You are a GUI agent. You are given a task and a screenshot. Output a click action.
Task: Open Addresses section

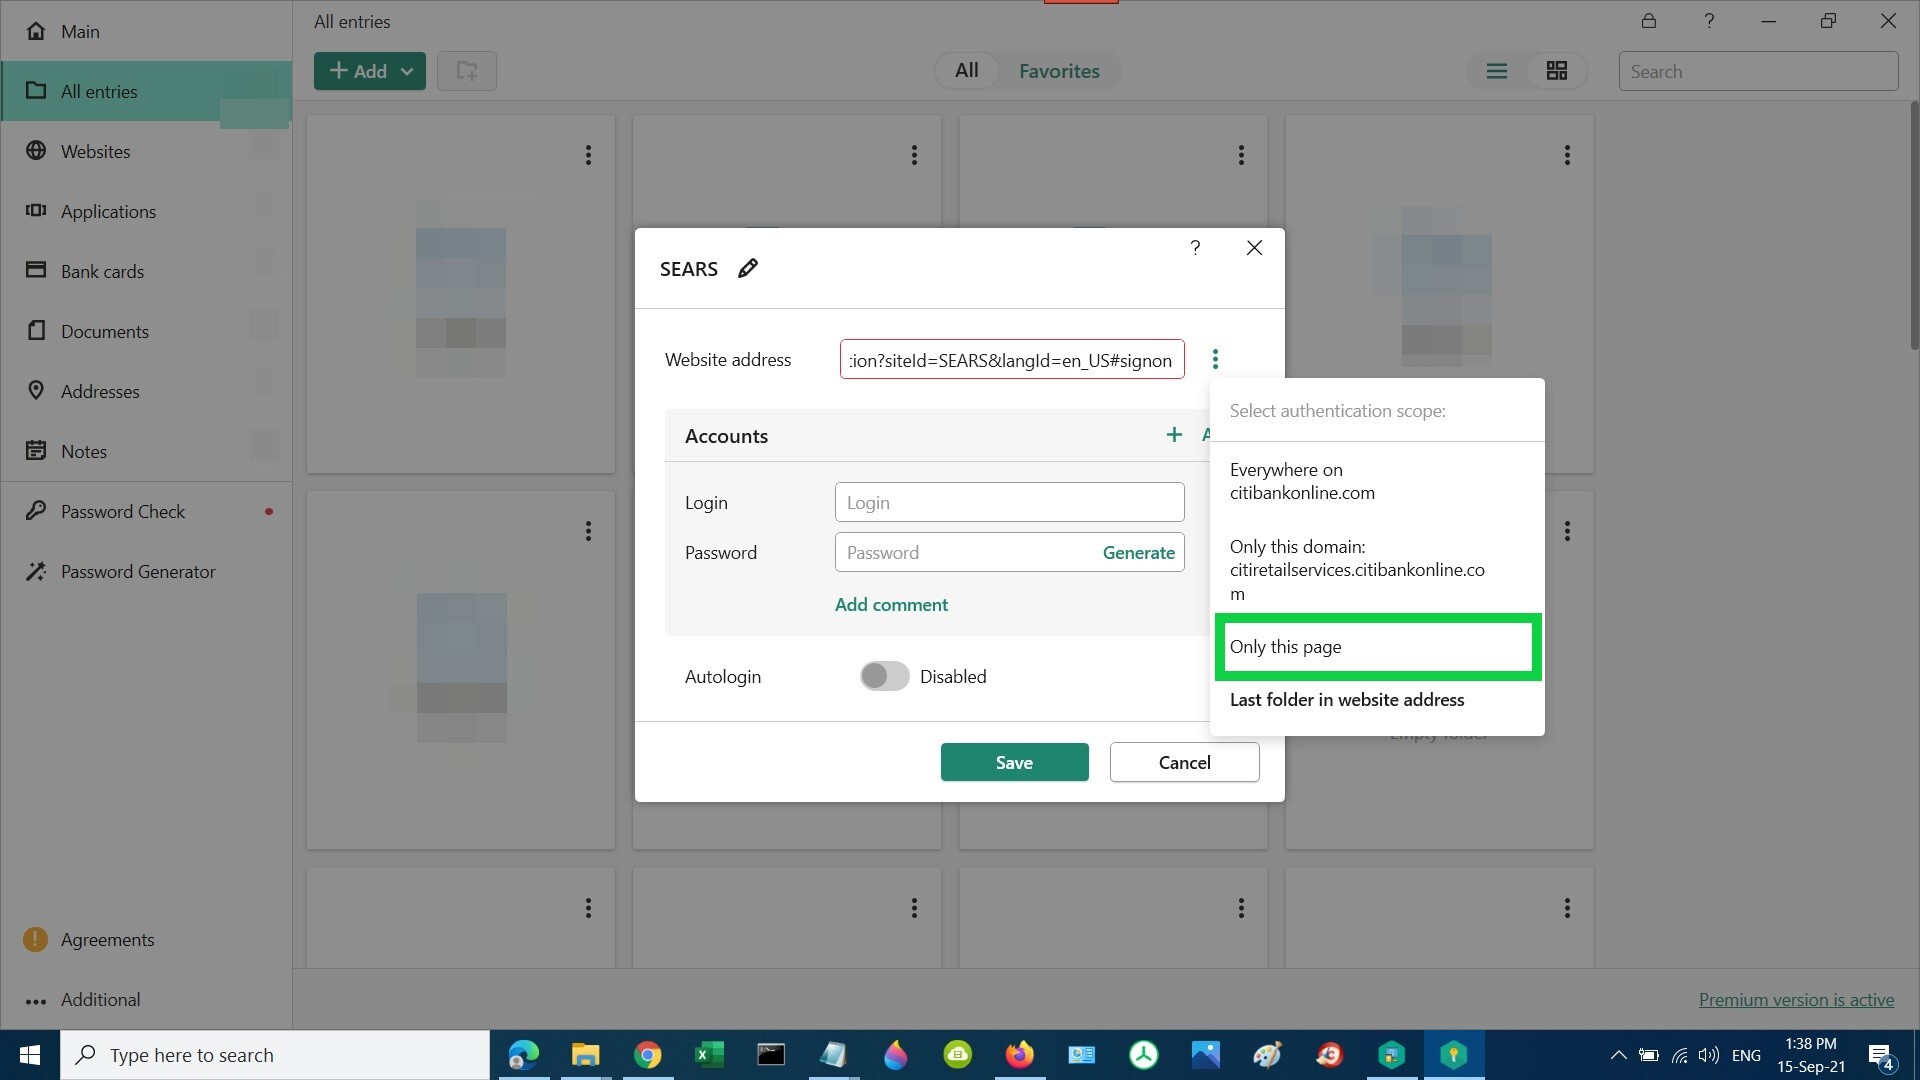[146, 391]
